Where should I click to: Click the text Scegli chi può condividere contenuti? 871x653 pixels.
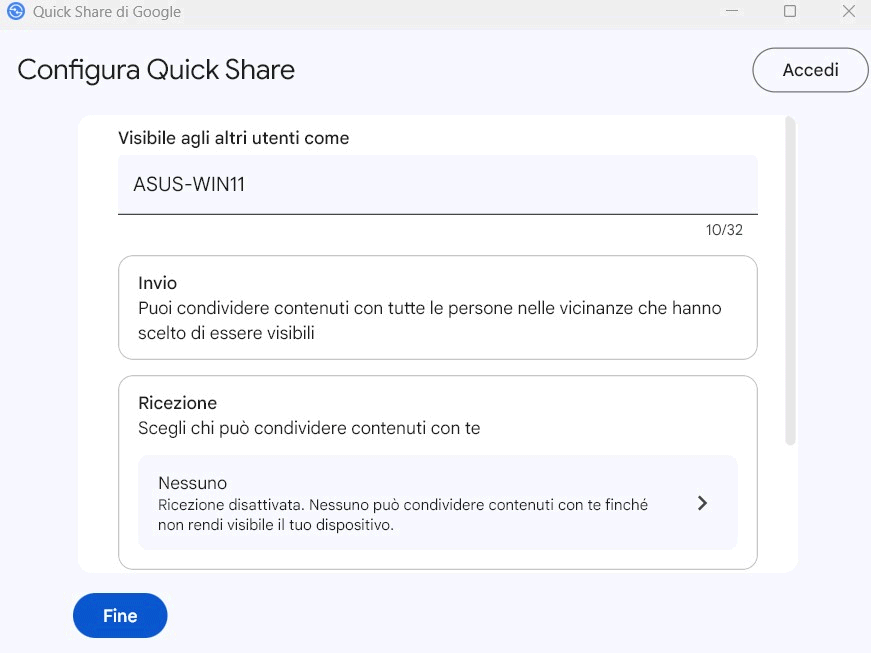tap(309, 428)
